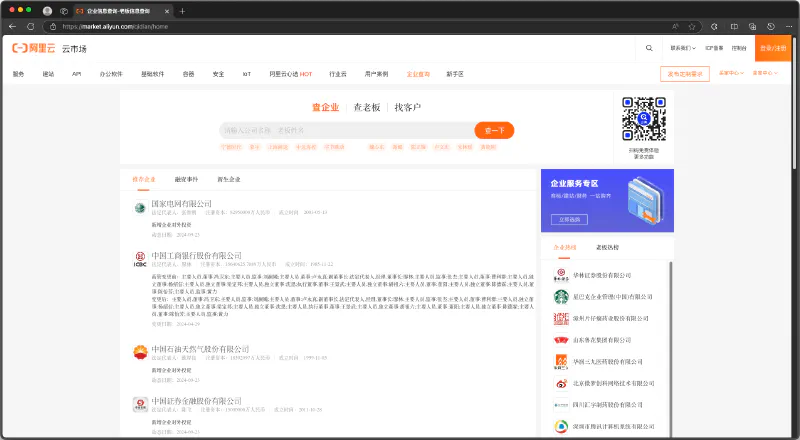The width and height of the screenshot is (800, 440).
Task: Click the ranking list scrollbar
Action: [670, 349]
